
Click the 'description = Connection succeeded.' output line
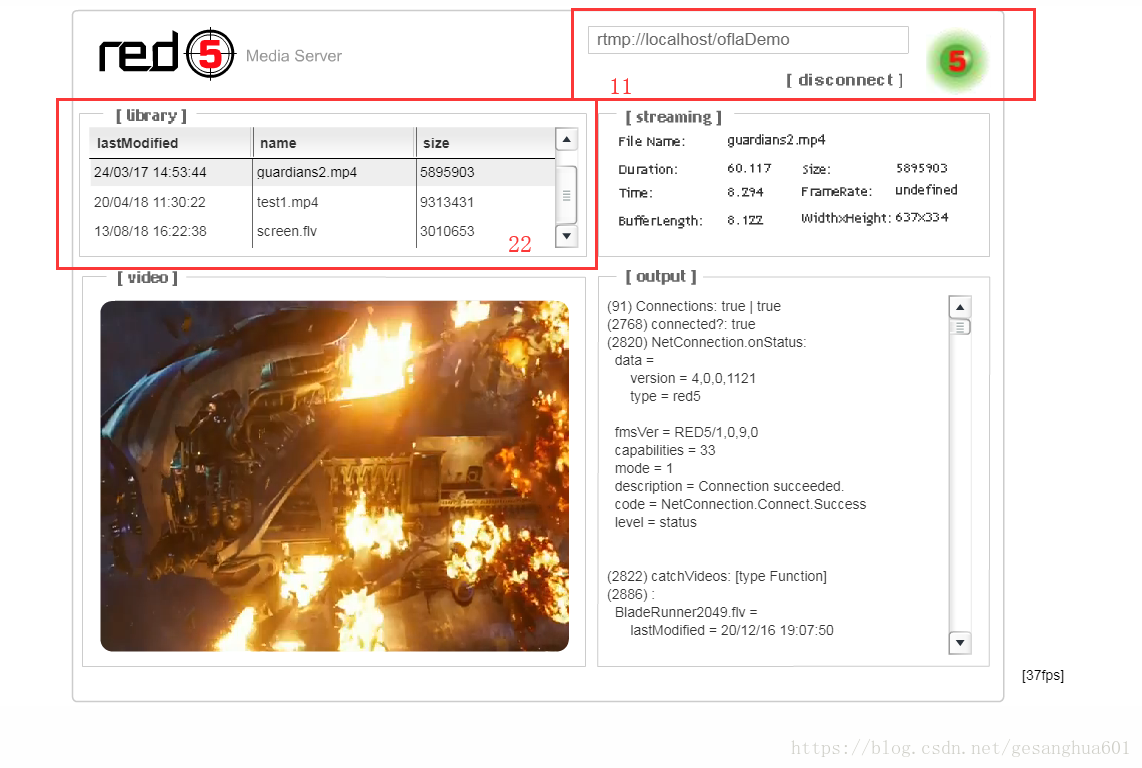[x=729, y=486]
